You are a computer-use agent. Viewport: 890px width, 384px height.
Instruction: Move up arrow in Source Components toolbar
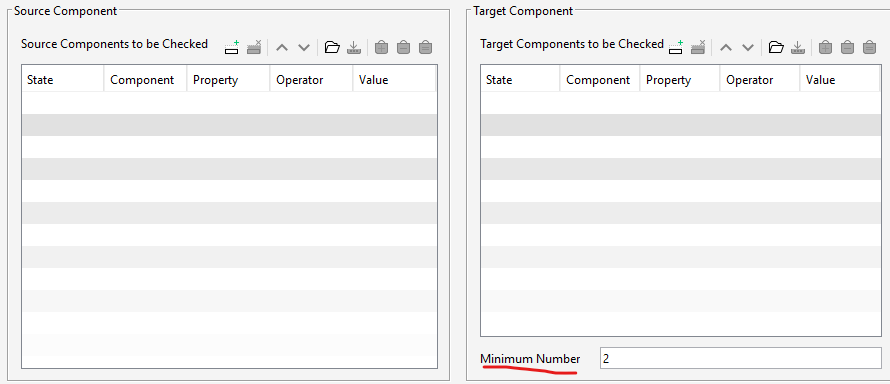click(282, 48)
